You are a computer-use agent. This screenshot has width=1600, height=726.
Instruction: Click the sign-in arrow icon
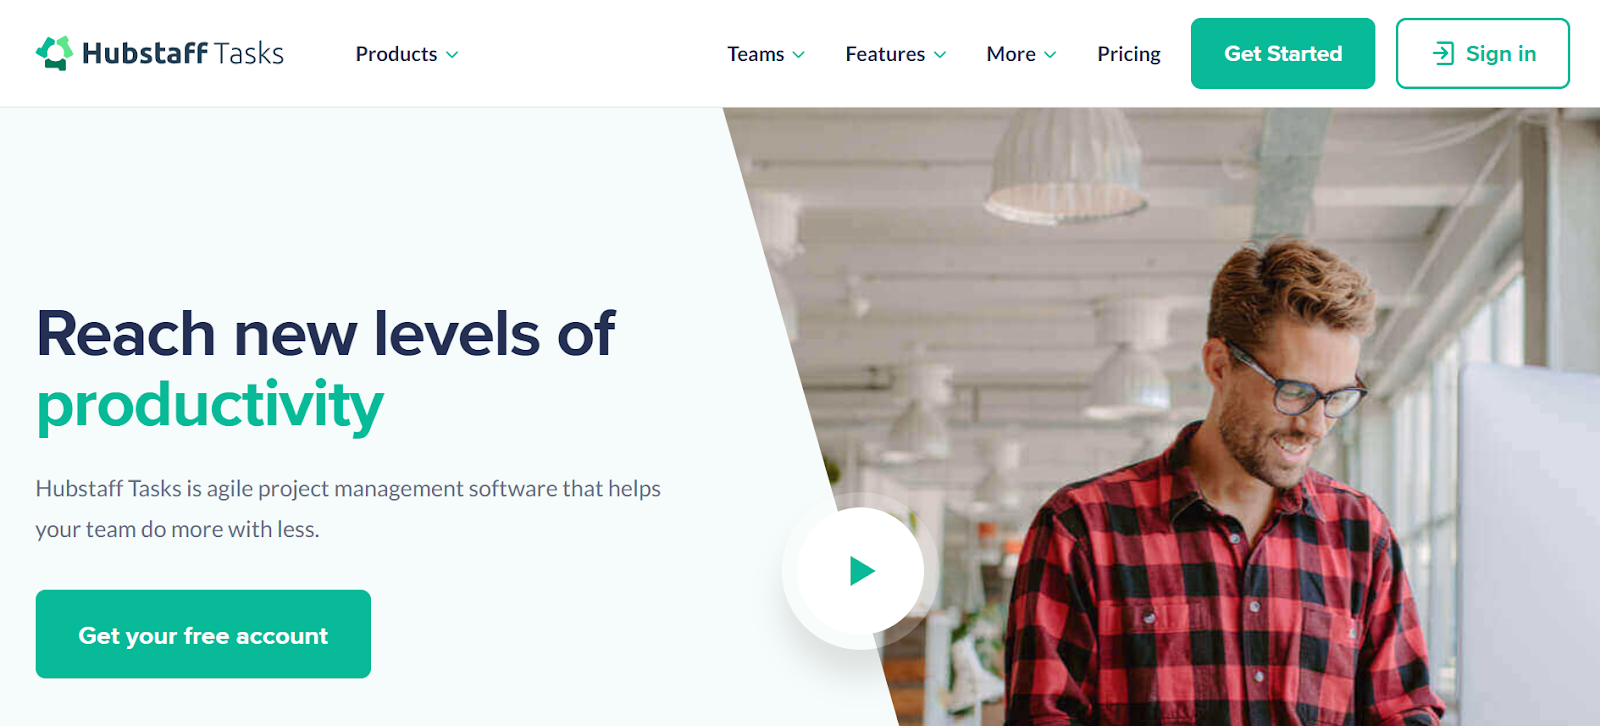pyautogui.click(x=1443, y=54)
